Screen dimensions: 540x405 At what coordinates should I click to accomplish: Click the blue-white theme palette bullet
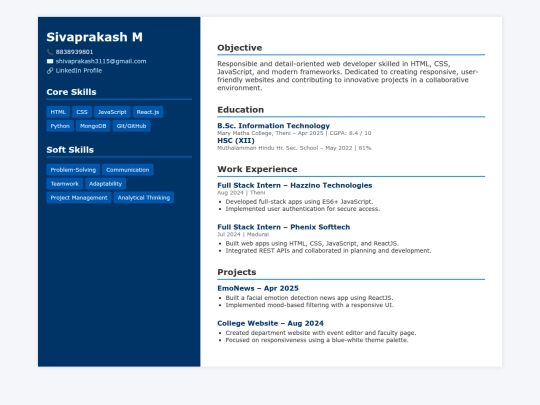(317, 340)
